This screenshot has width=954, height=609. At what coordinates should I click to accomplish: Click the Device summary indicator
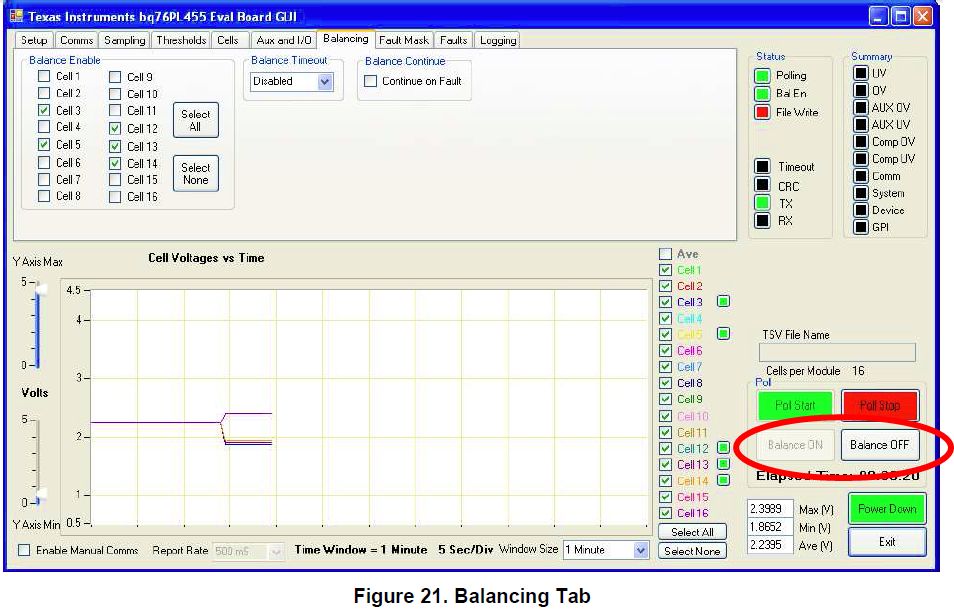860,210
